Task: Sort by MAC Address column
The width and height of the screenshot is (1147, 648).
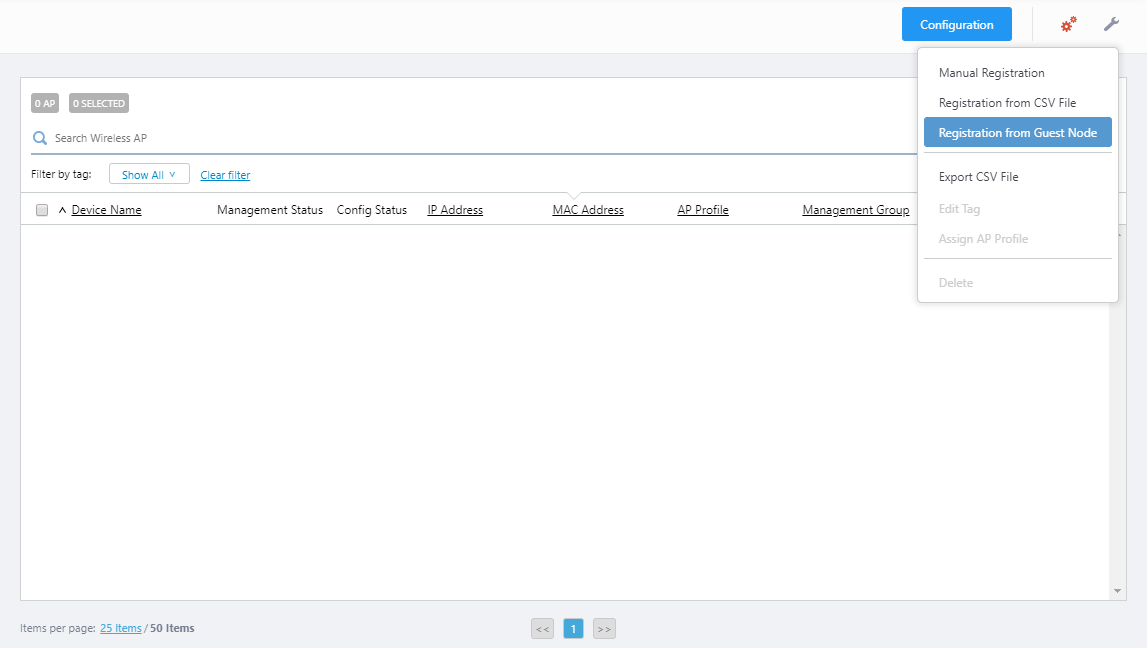Action: (588, 210)
